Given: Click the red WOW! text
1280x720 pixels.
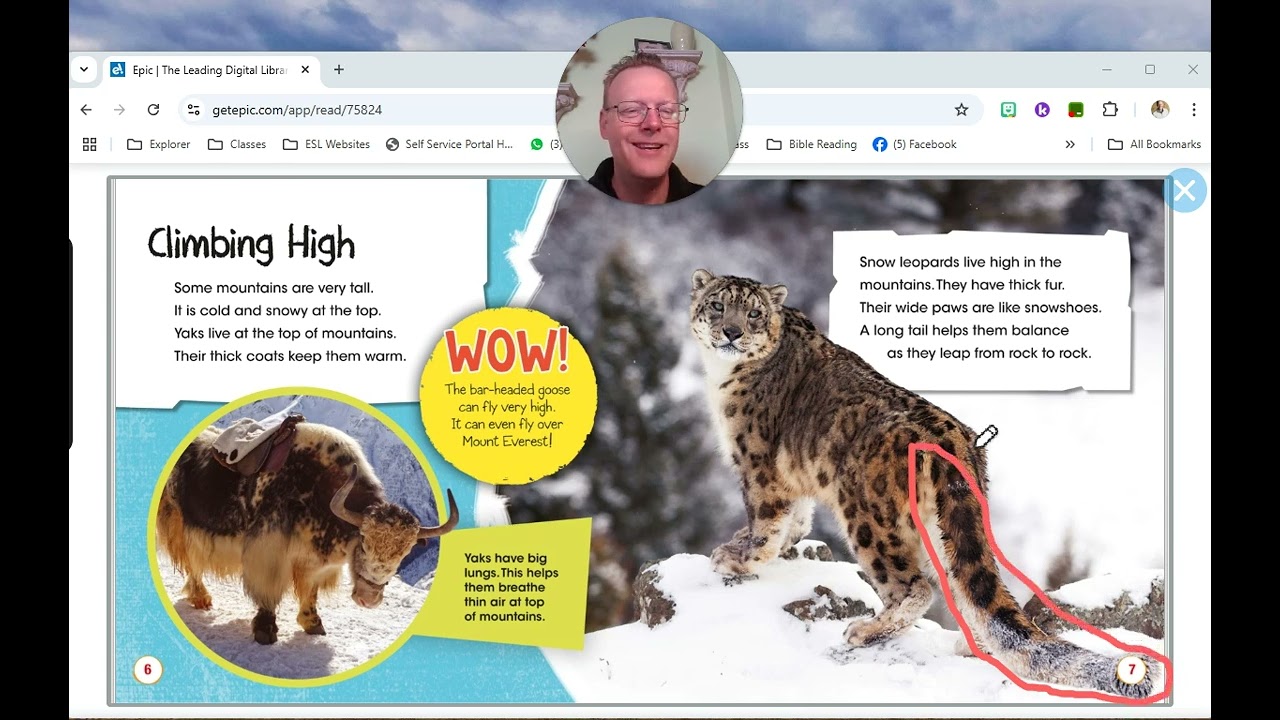Looking at the screenshot, I should [x=507, y=352].
